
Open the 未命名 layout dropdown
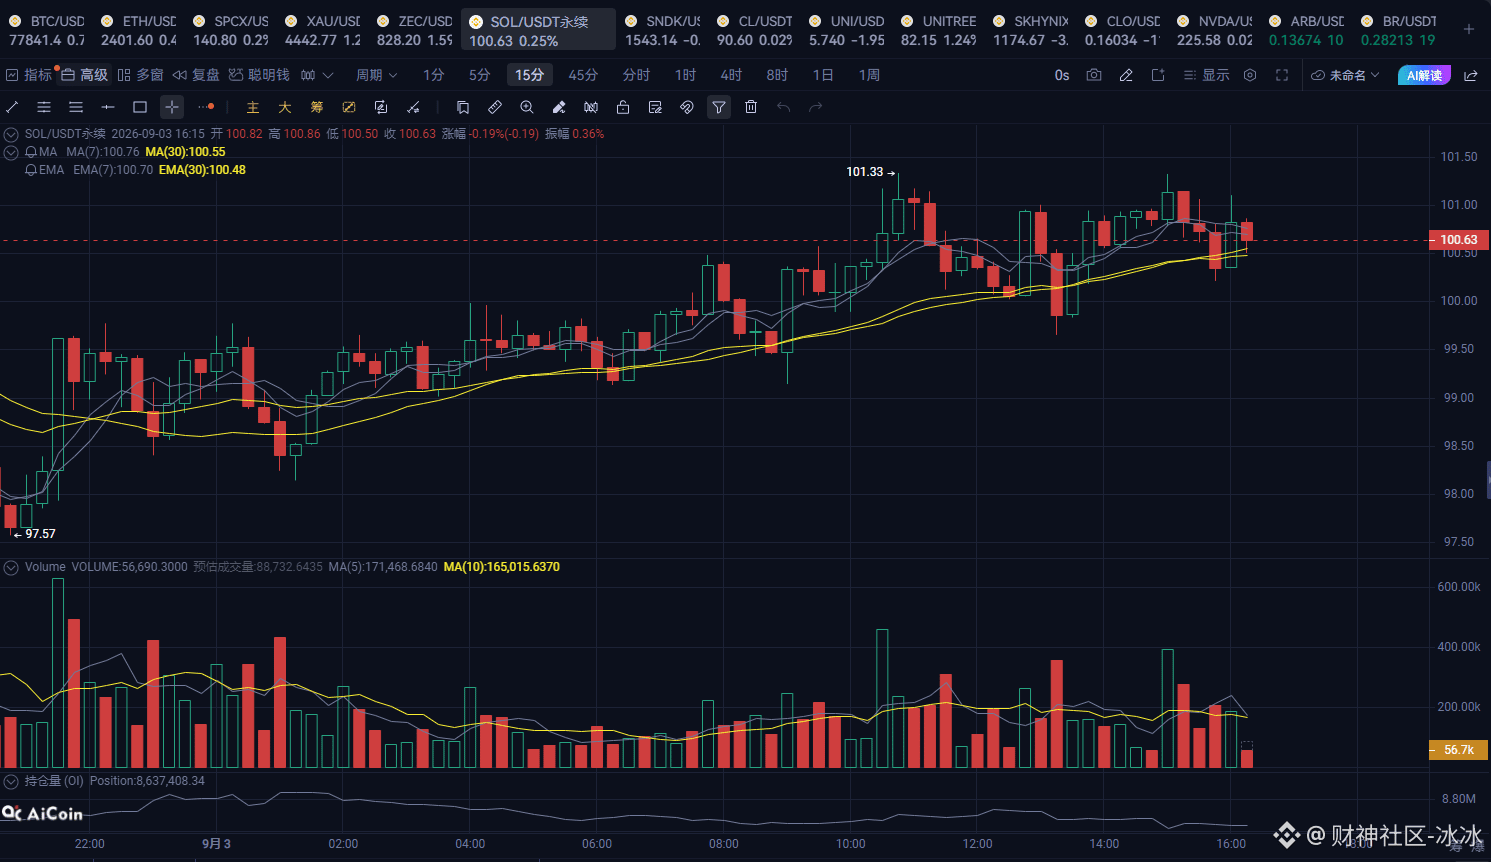(x=1345, y=75)
